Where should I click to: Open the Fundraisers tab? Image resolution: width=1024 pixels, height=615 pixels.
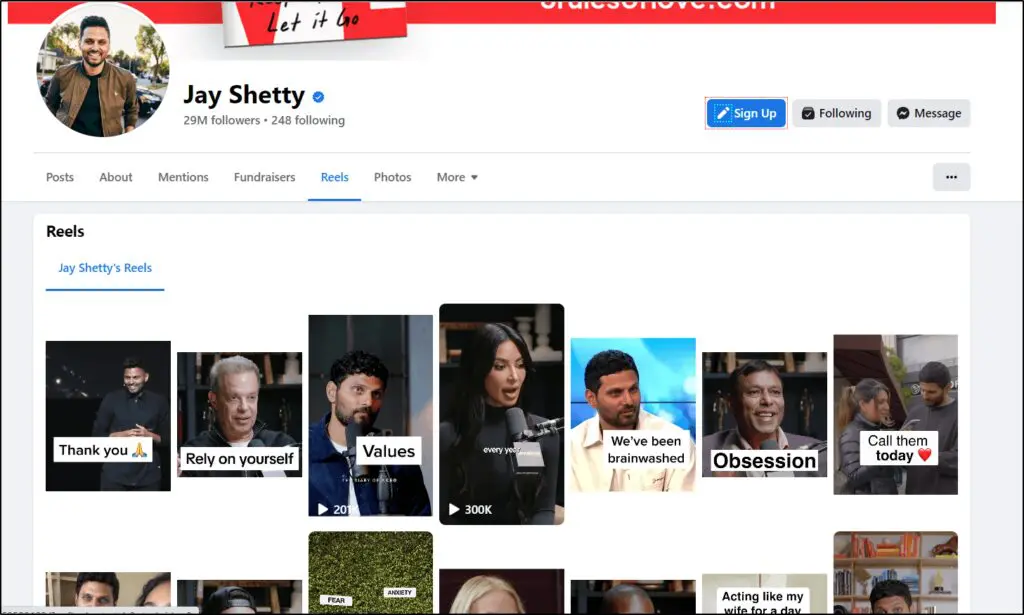(x=264, y=176)
